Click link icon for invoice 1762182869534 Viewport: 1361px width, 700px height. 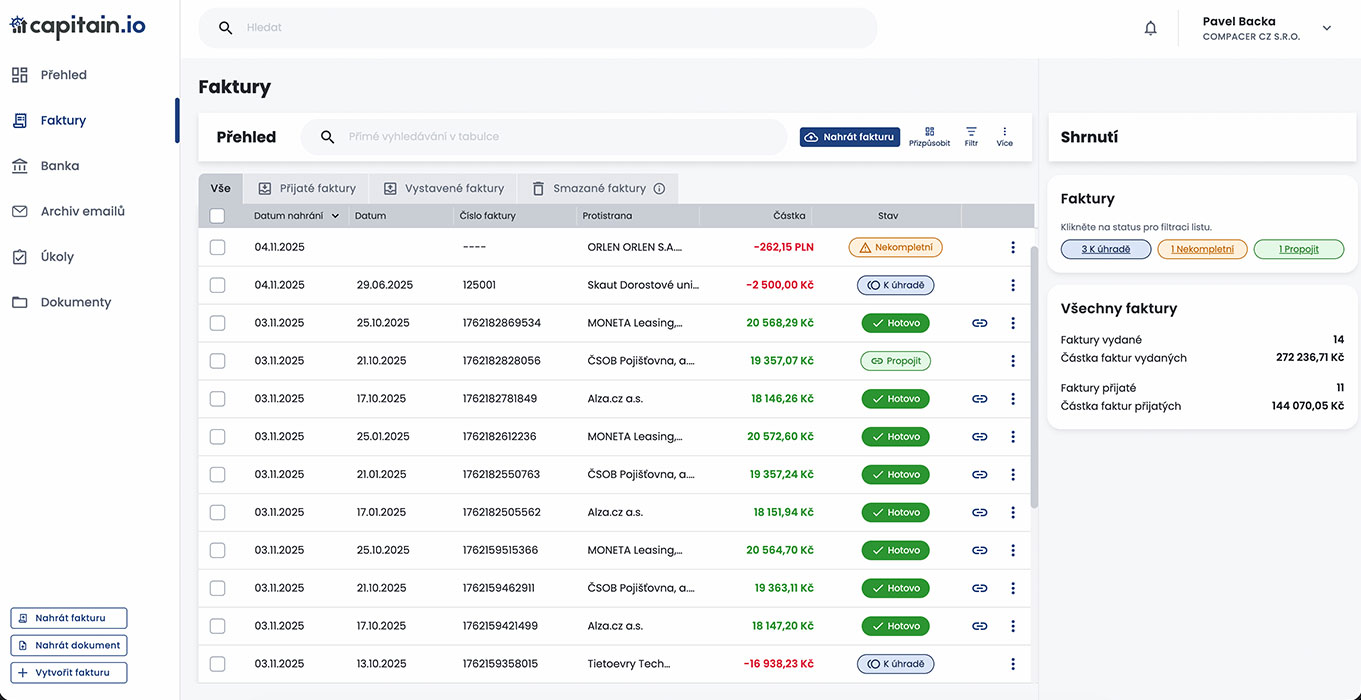point(979,323)
